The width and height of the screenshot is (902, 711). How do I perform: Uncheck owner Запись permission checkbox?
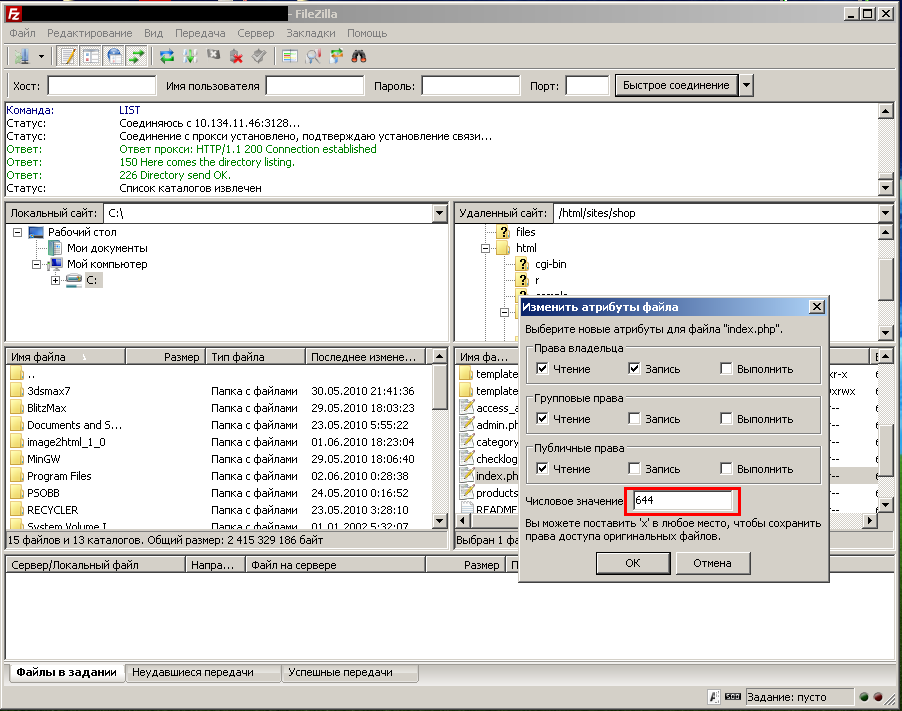pos(634,369)
